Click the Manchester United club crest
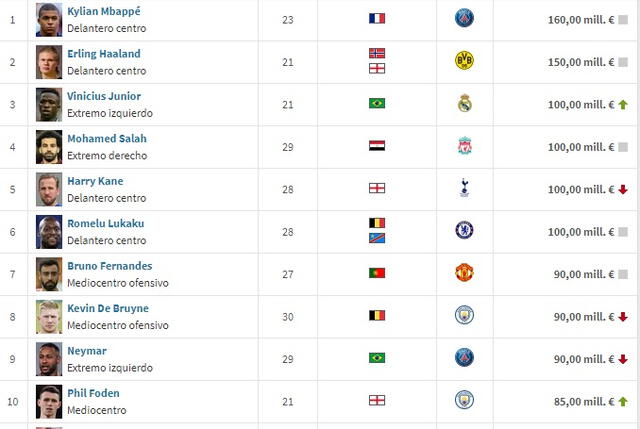The width and height of the screenshot is (640, 429). (463, 273)
